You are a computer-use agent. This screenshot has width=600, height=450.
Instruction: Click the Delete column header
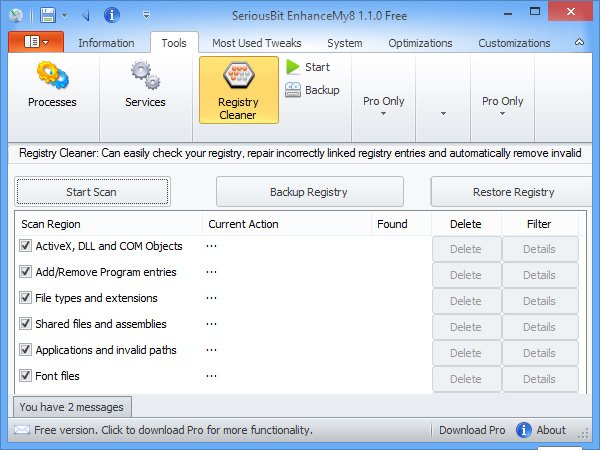tap(466, 224)
